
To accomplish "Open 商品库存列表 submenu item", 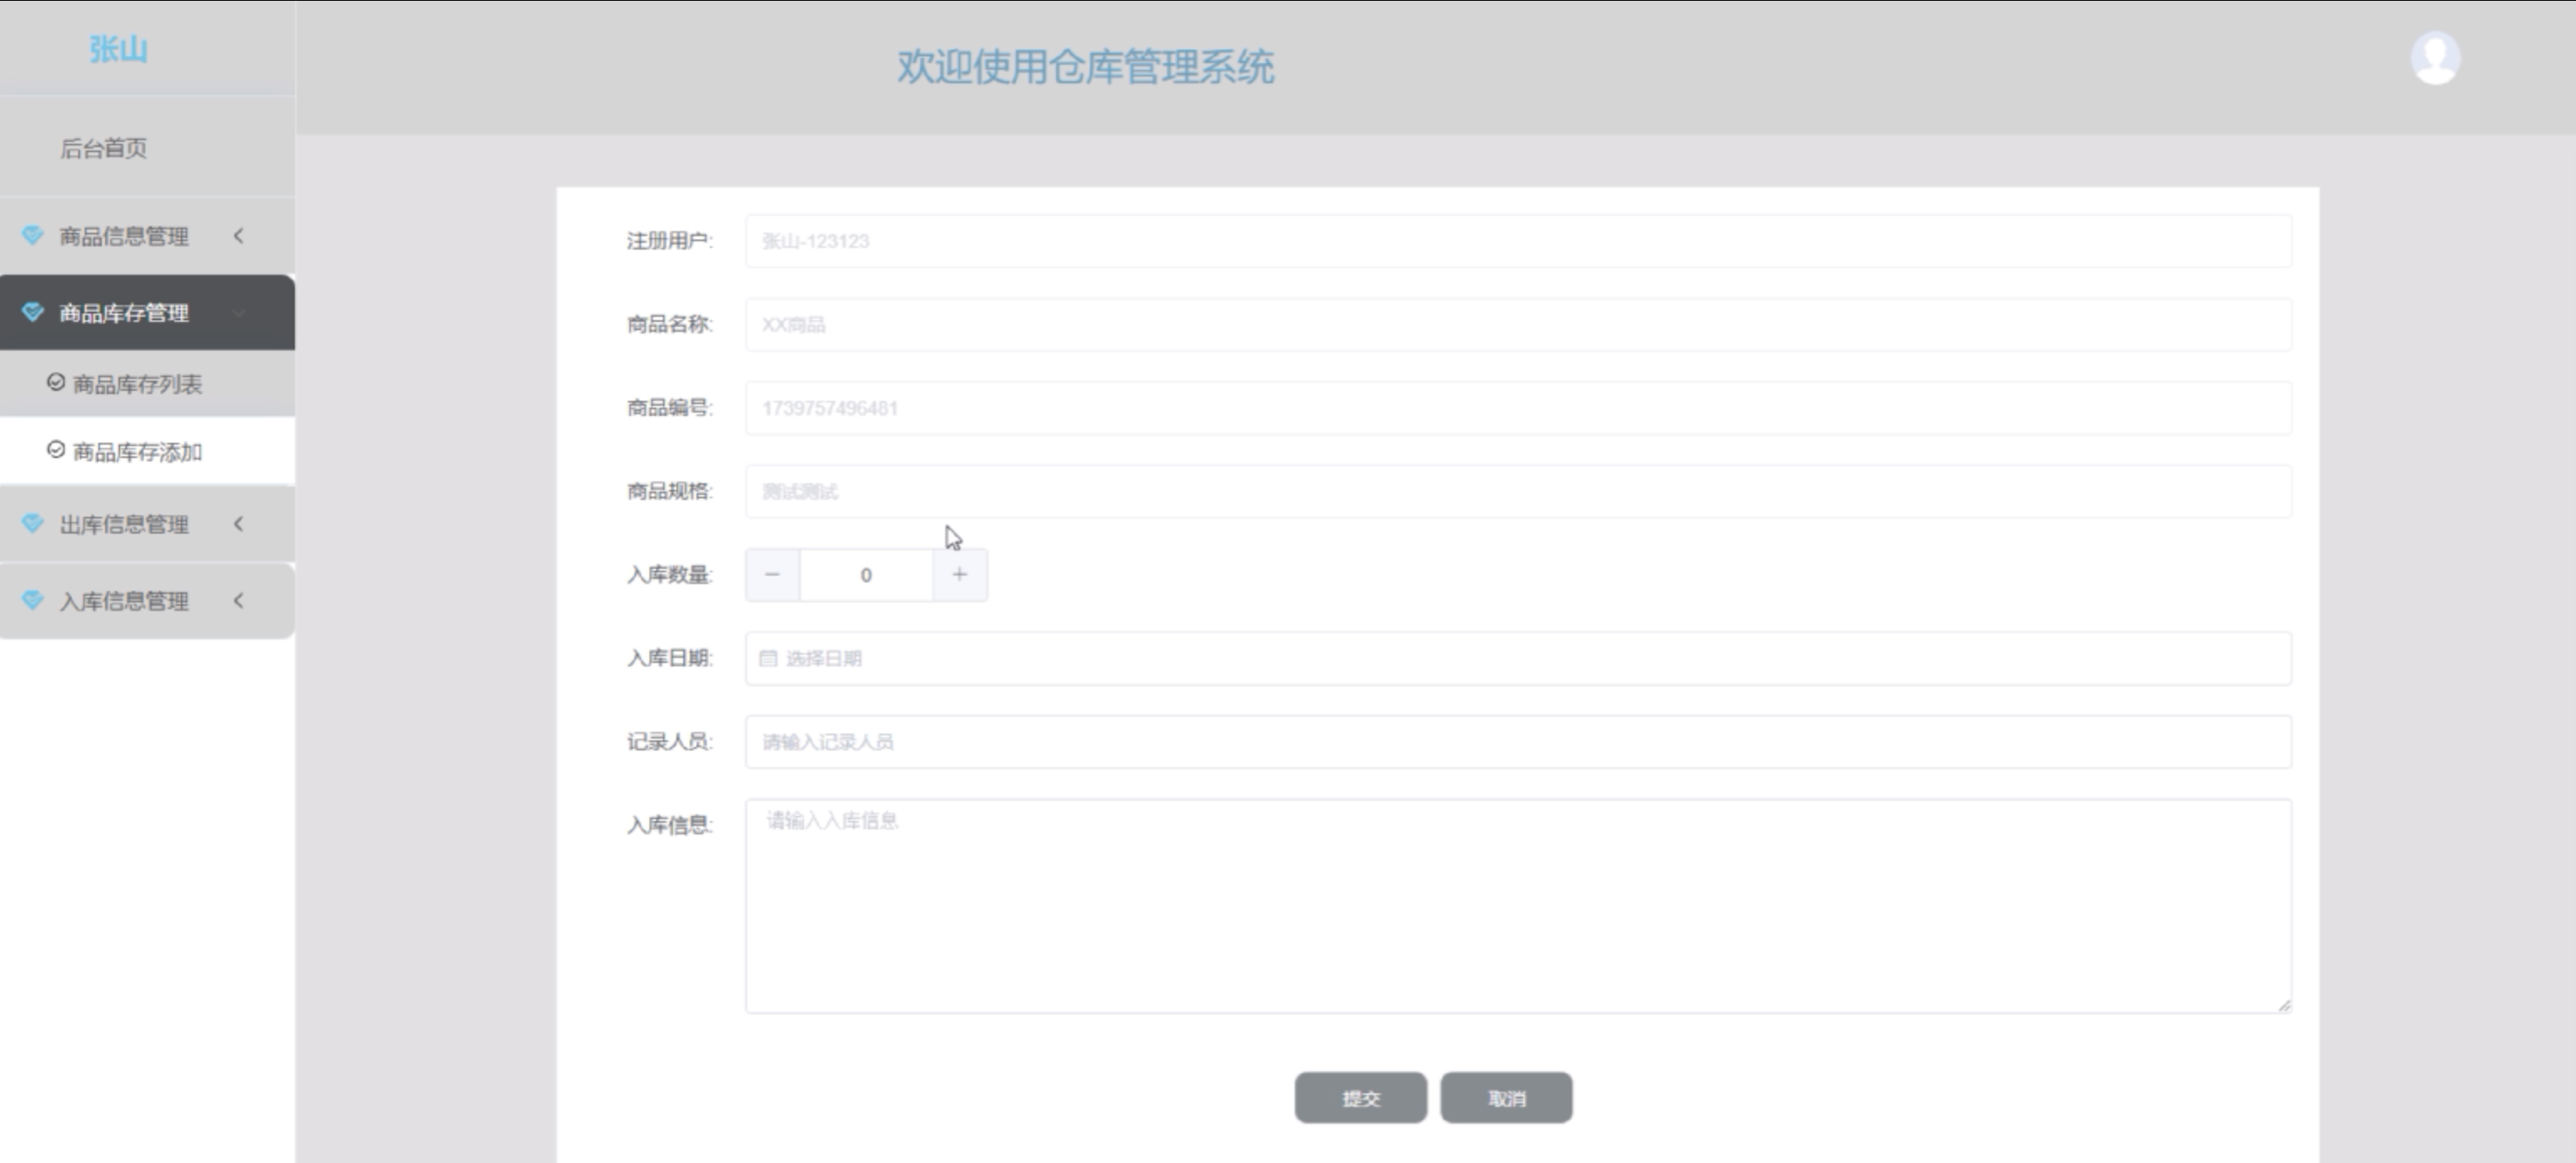I will [137, 384].
